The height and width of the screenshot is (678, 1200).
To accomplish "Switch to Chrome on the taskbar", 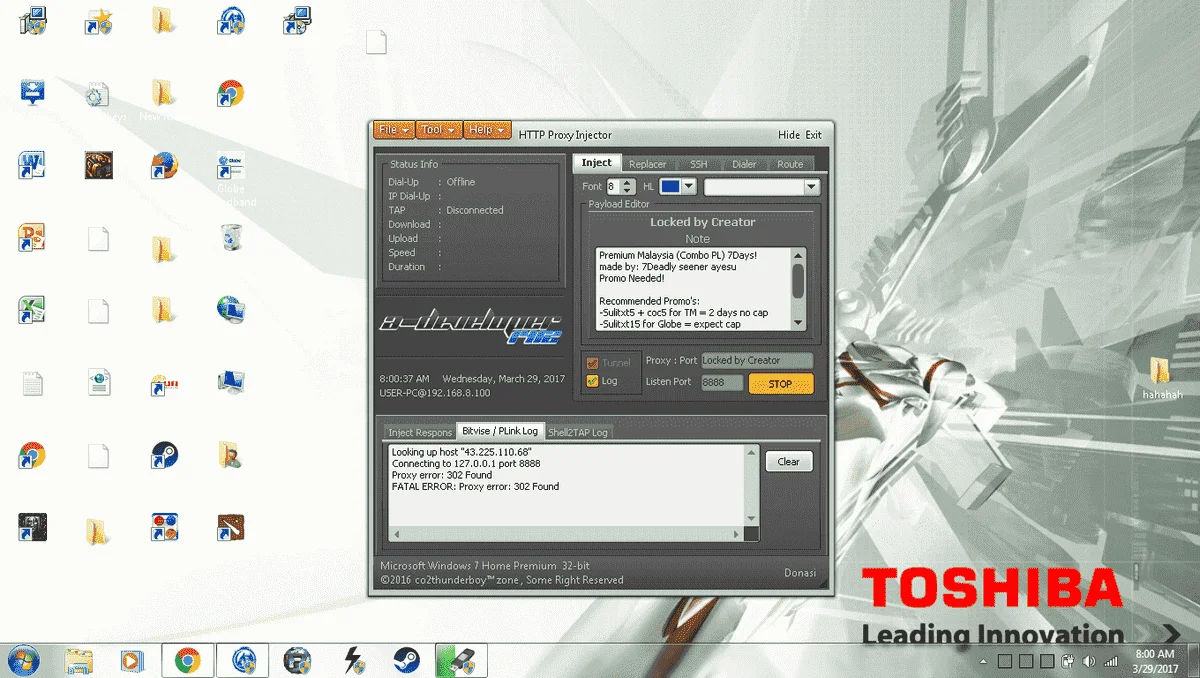I will click(x=187, y=660).
